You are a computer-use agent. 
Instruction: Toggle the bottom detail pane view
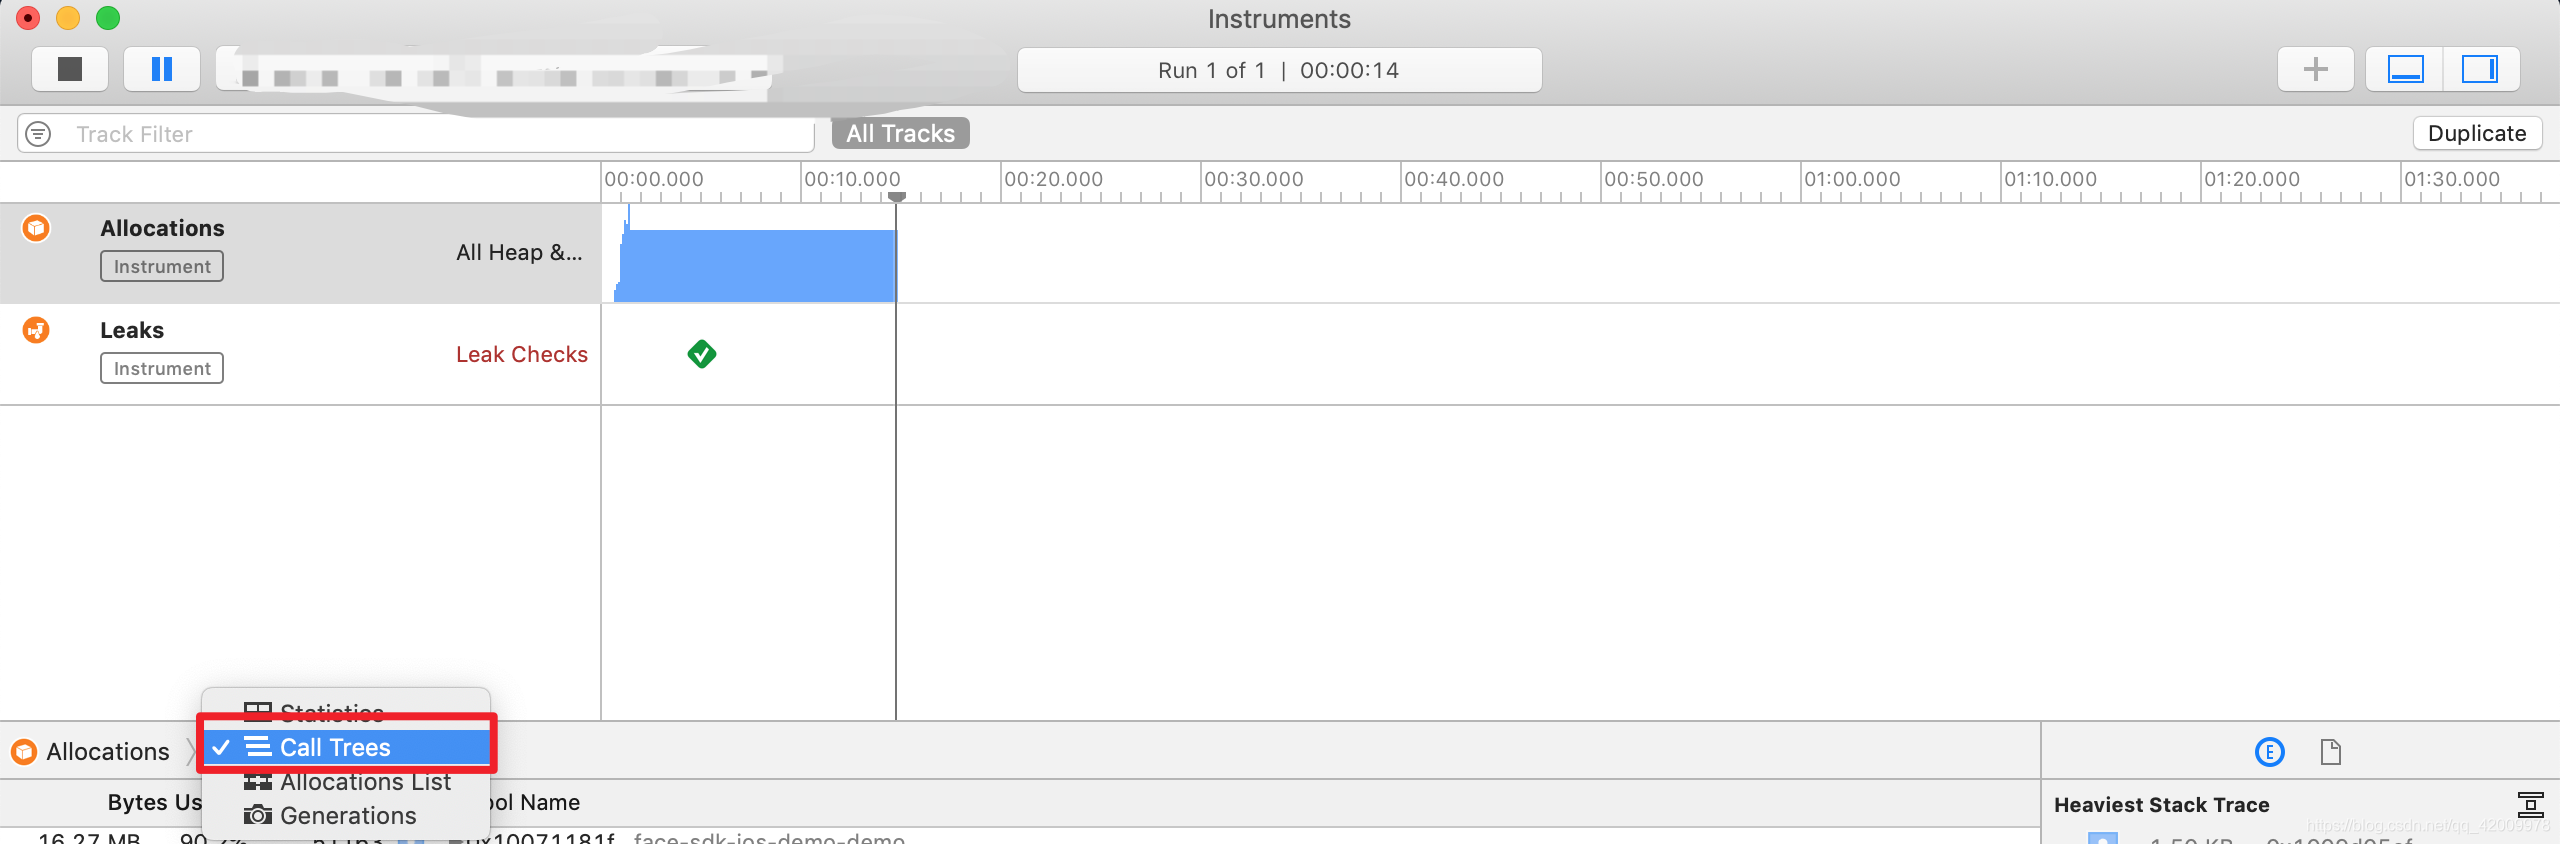(x=2405, y=69)
